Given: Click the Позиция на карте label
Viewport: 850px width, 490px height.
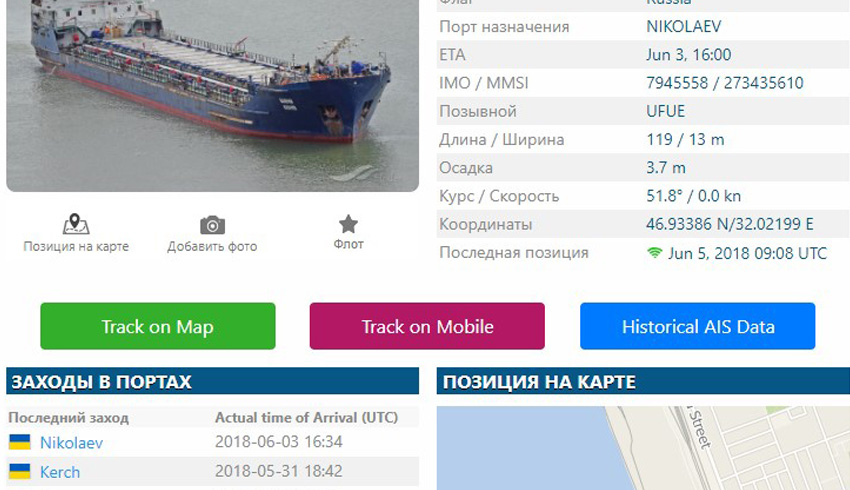Looking at the screenshot, I should click(76, 246).
